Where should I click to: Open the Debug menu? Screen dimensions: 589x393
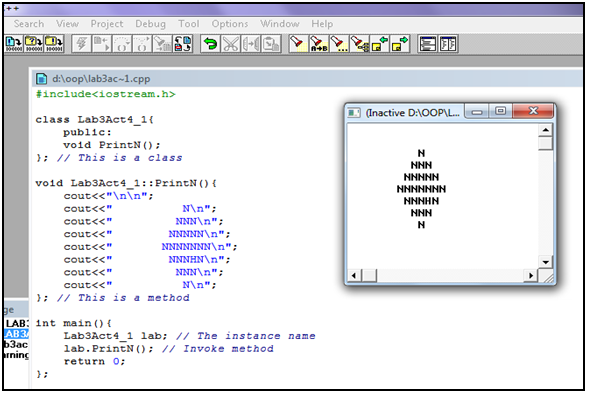[x=150, y=24]
